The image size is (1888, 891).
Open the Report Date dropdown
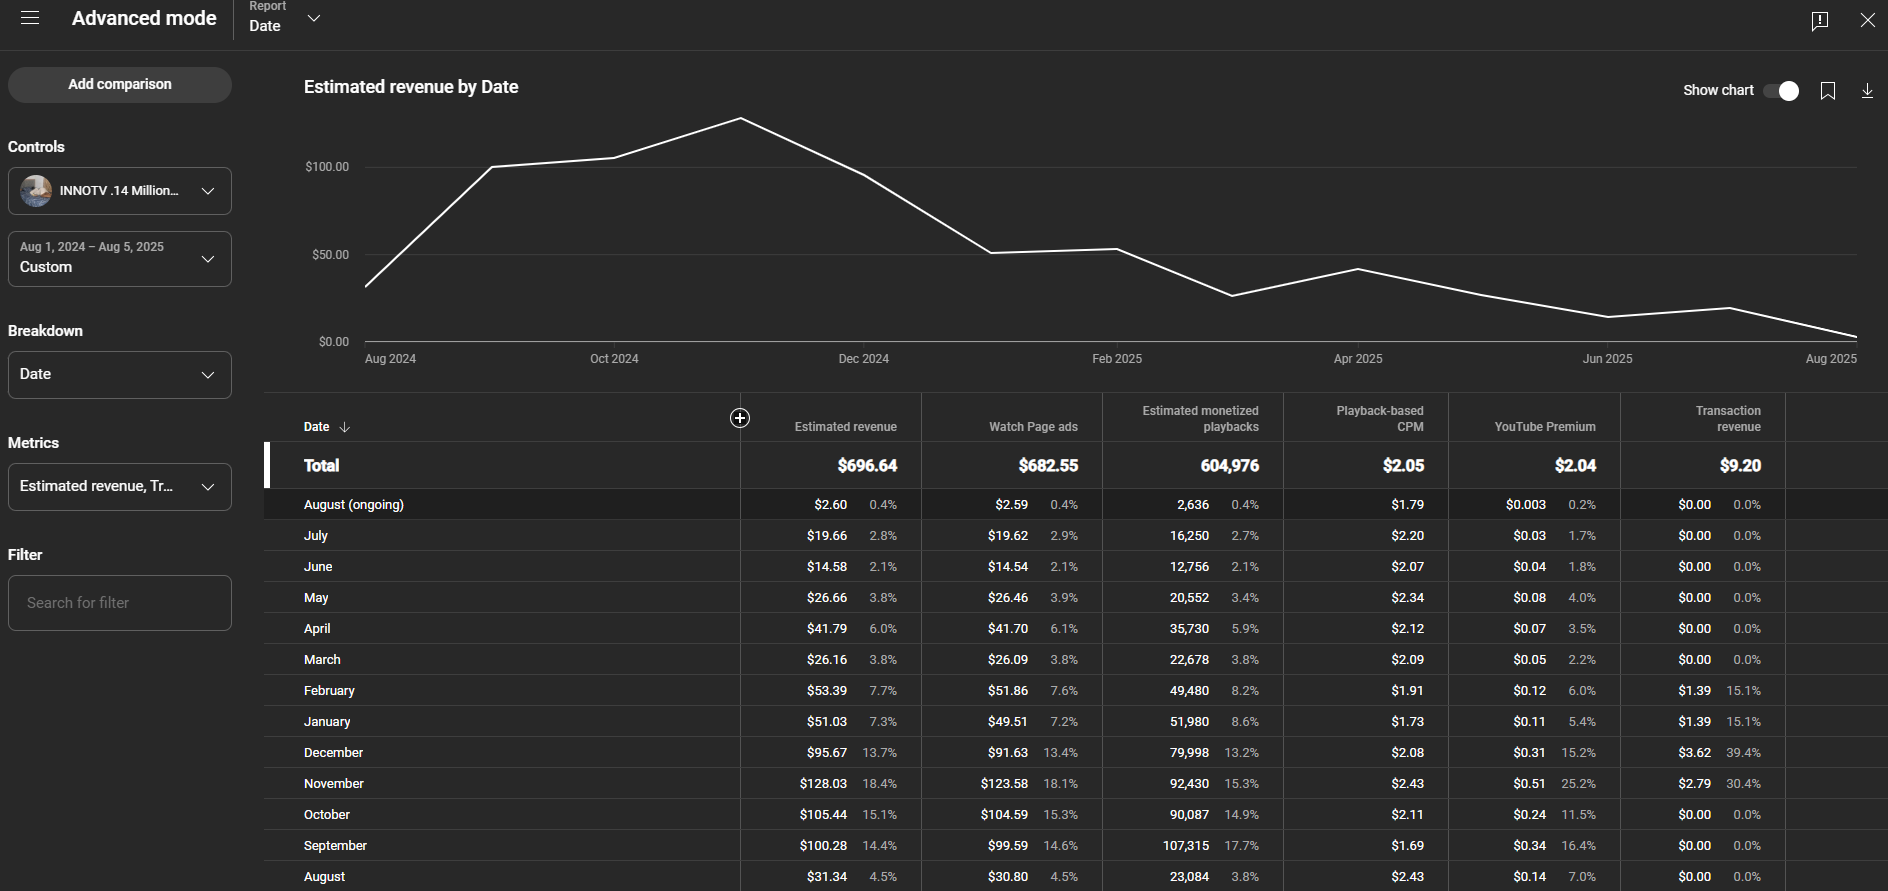pos(285,19)
